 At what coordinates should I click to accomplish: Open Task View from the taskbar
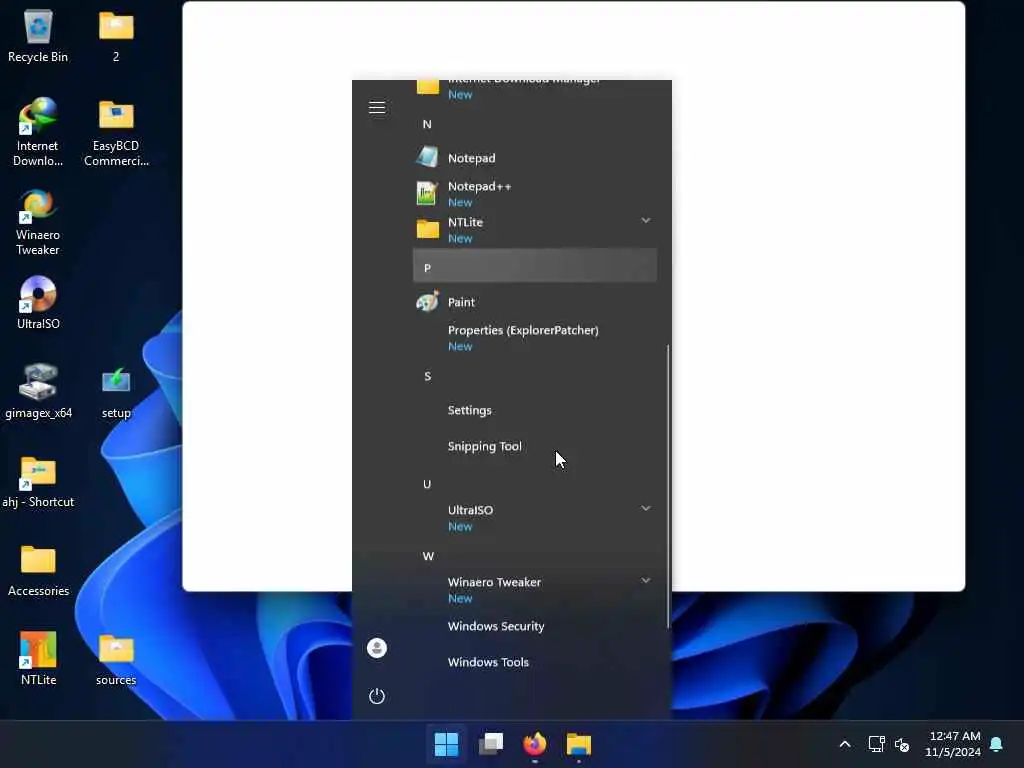click(491, 744)
